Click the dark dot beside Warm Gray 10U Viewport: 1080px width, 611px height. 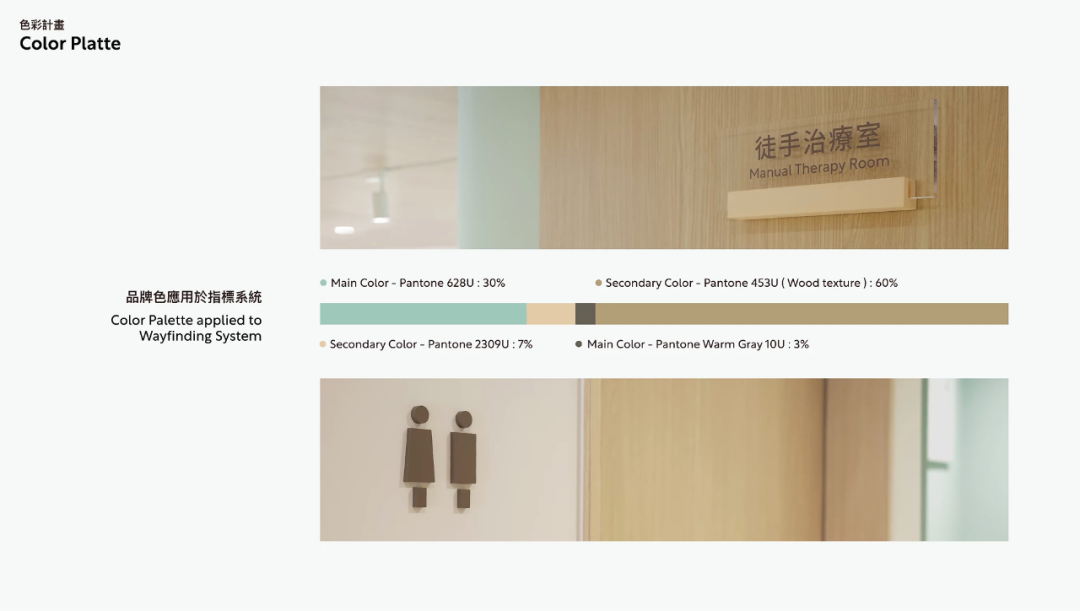pos(579,344)
